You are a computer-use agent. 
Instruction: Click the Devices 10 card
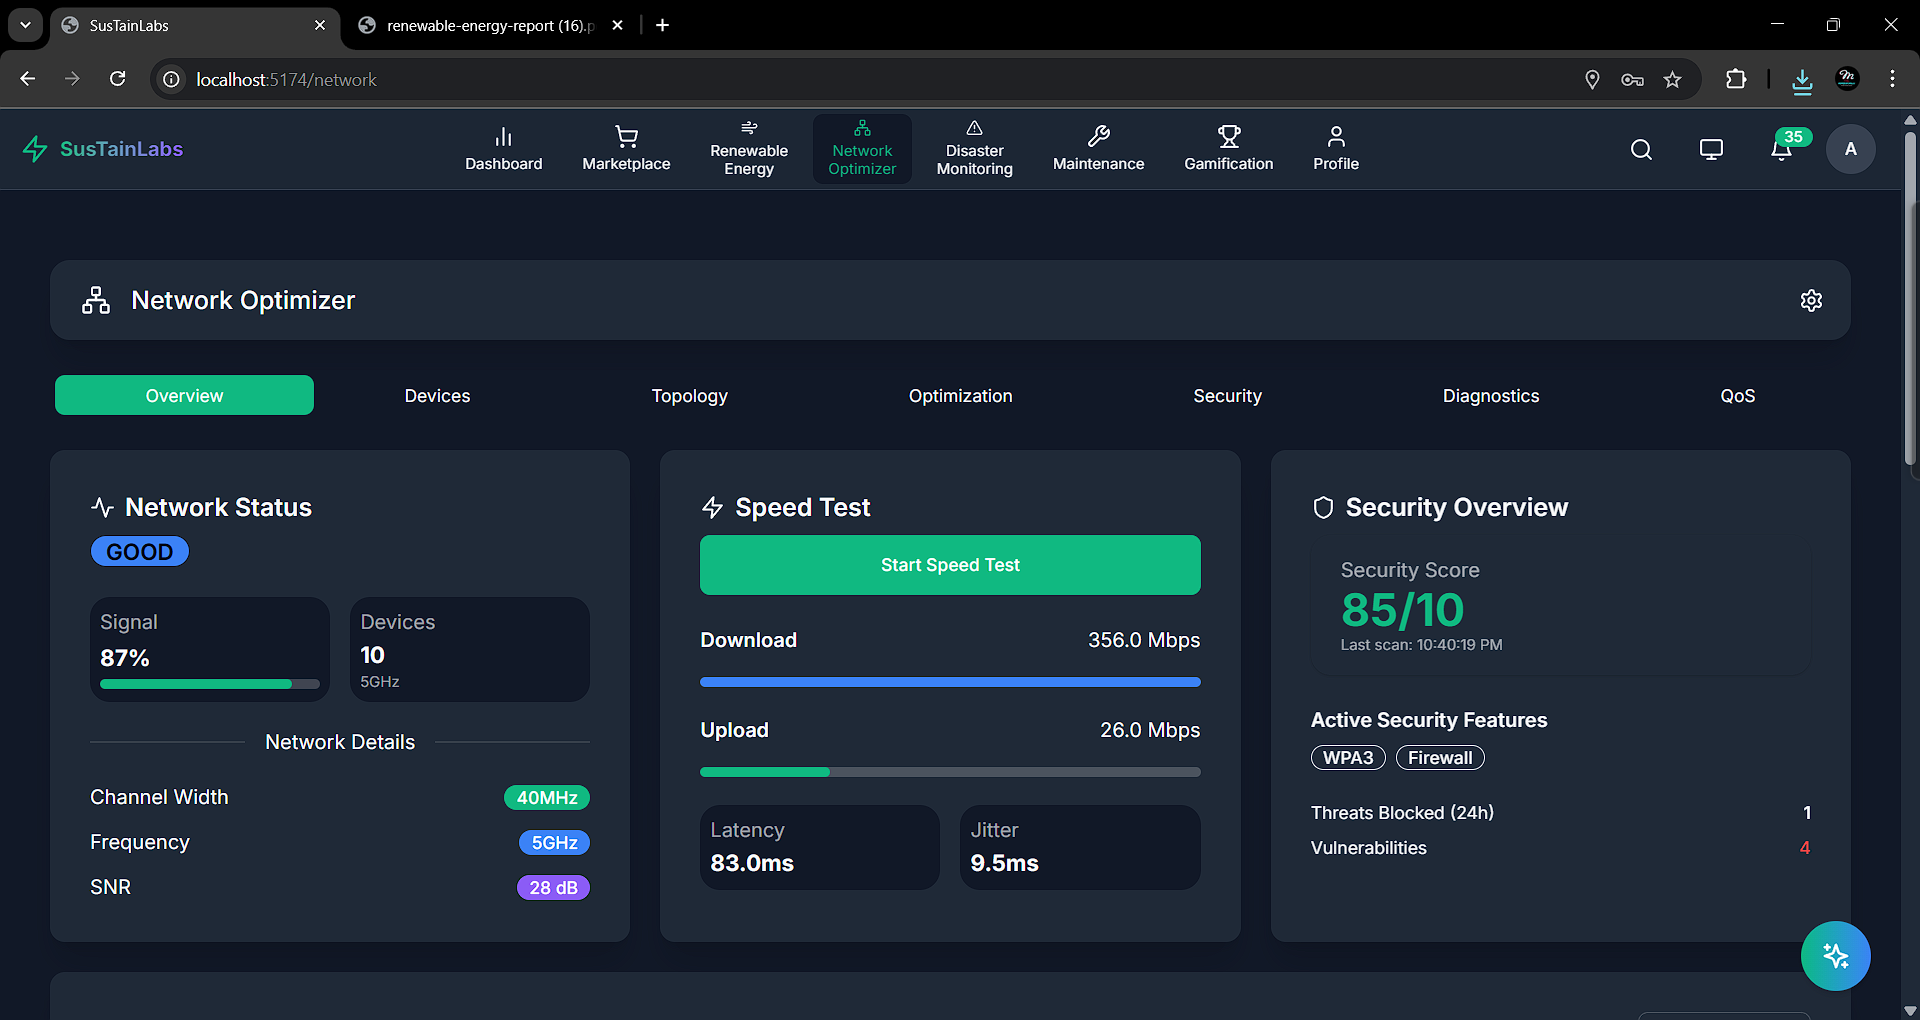click(470, 649)
